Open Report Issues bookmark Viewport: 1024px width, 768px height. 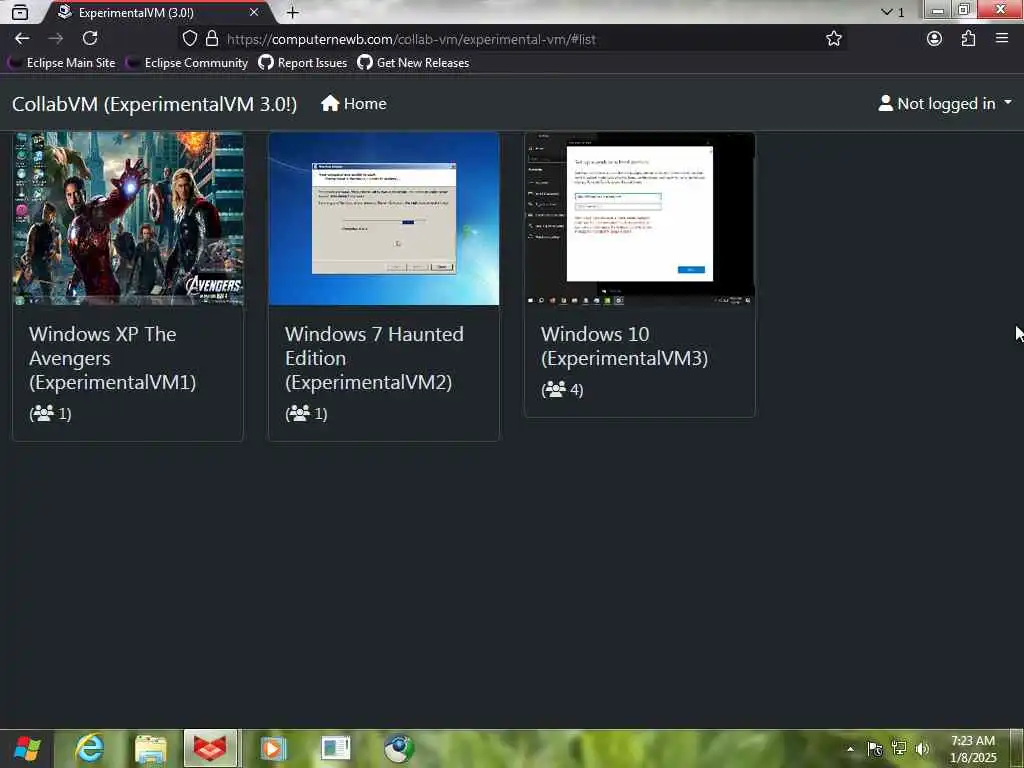(302, 63)
